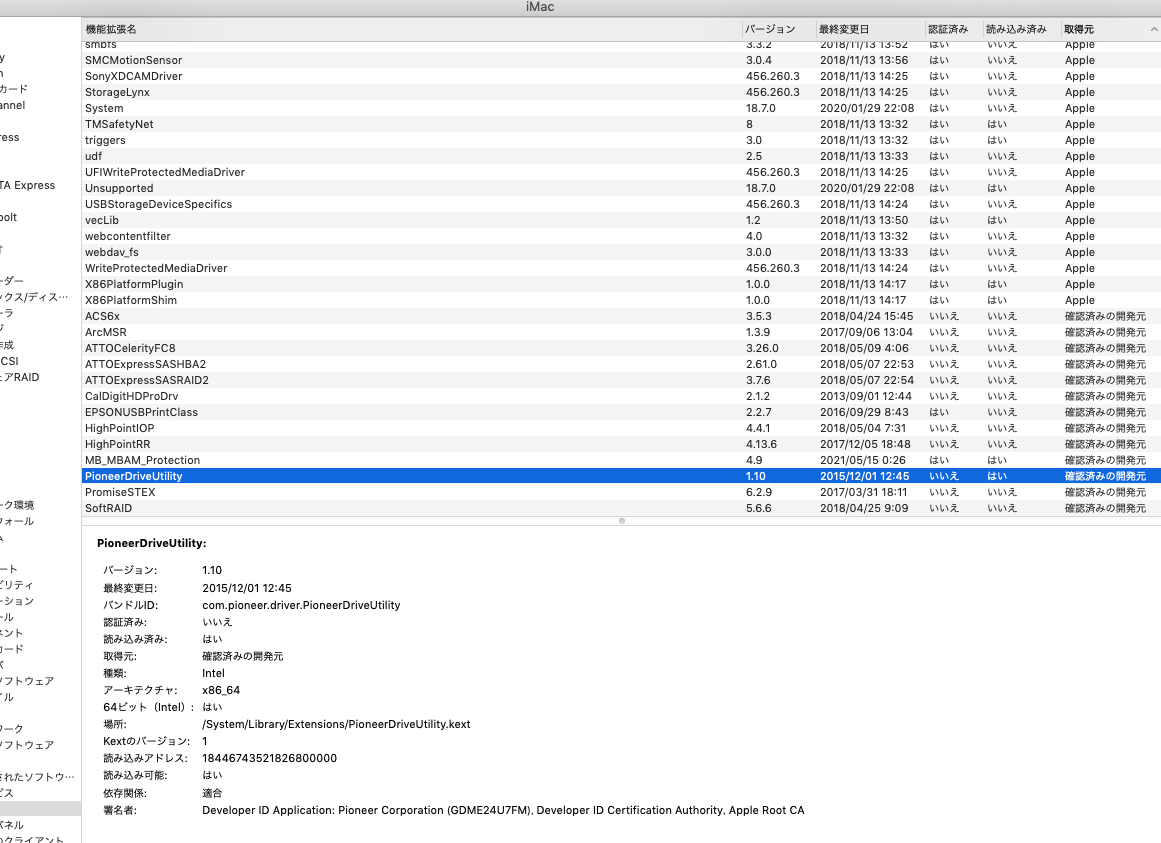
Task: Click the 認証済み column header
Action: (x=947, y=30)
